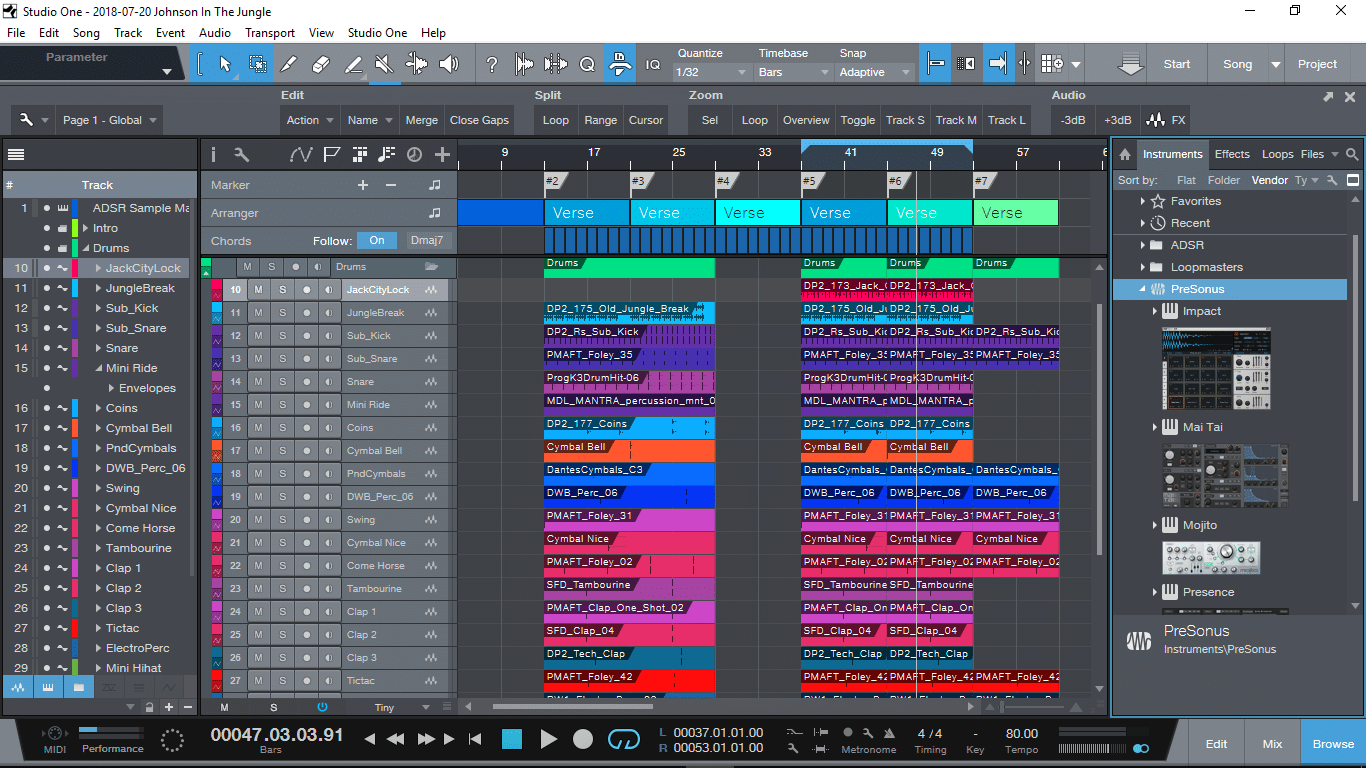Screen dimensions: 1366x768
Task: Toggle the Loop transport button
Action: (x=623, y=739)
